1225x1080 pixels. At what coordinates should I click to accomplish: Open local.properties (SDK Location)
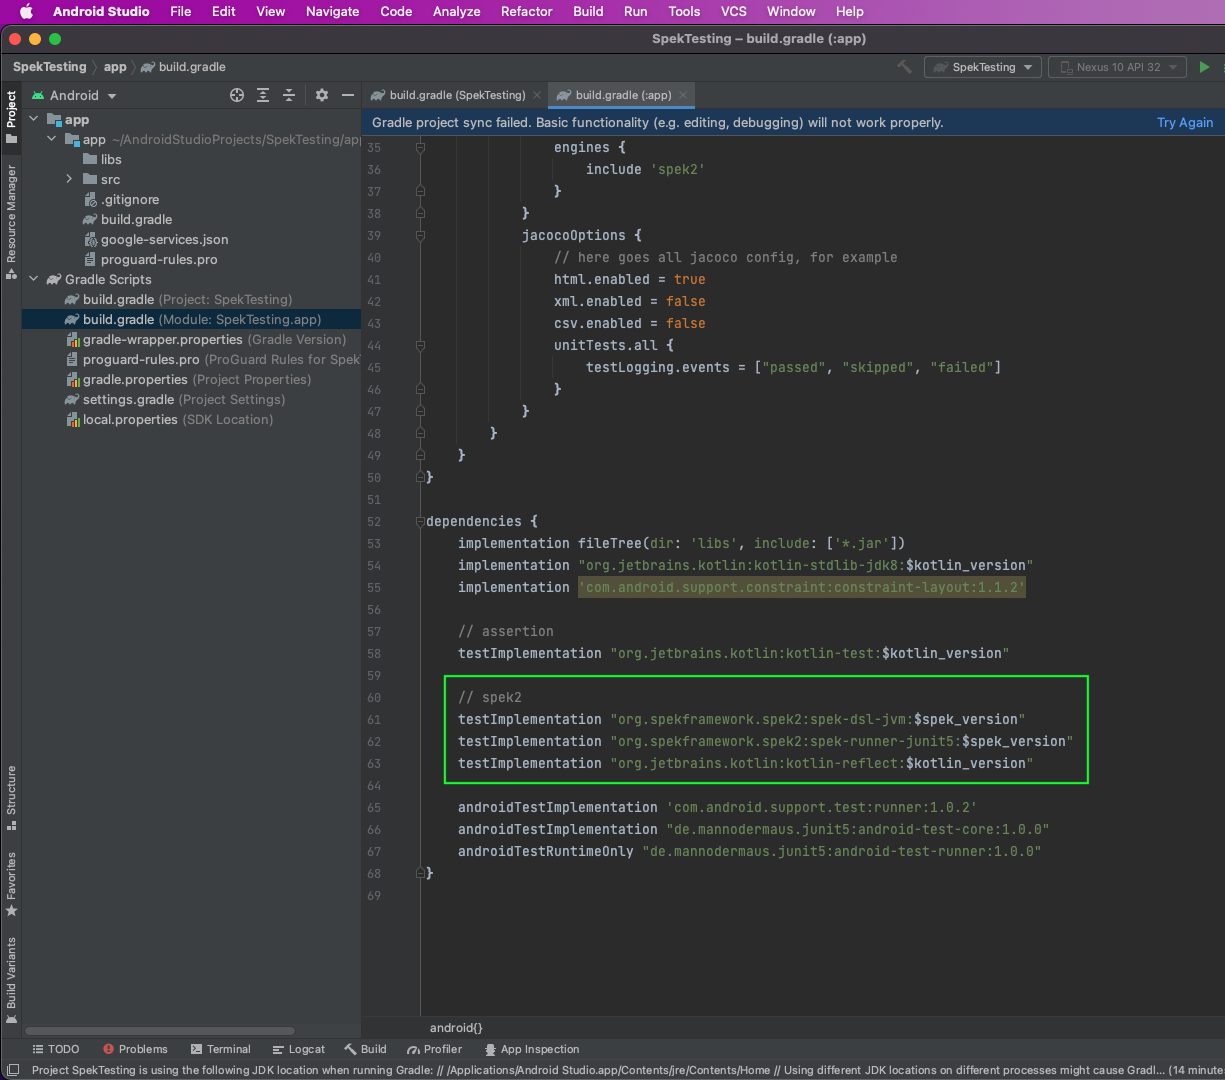169,419
